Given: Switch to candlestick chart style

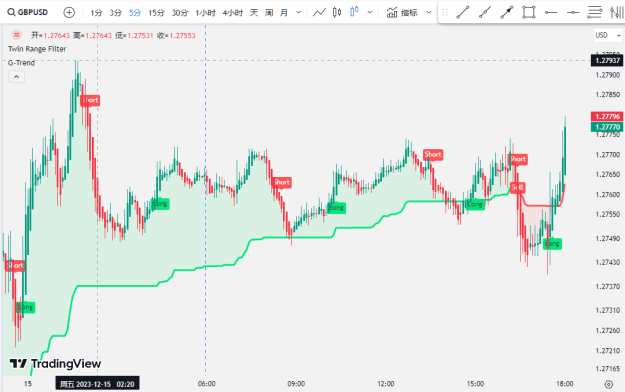Looking at the screenshot, I should (337, 12).
